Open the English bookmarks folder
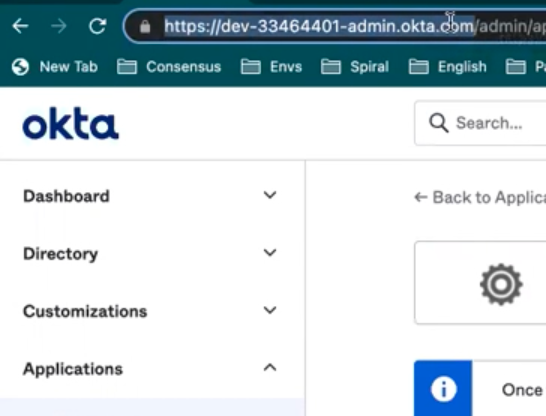 (x=447, y=66)
